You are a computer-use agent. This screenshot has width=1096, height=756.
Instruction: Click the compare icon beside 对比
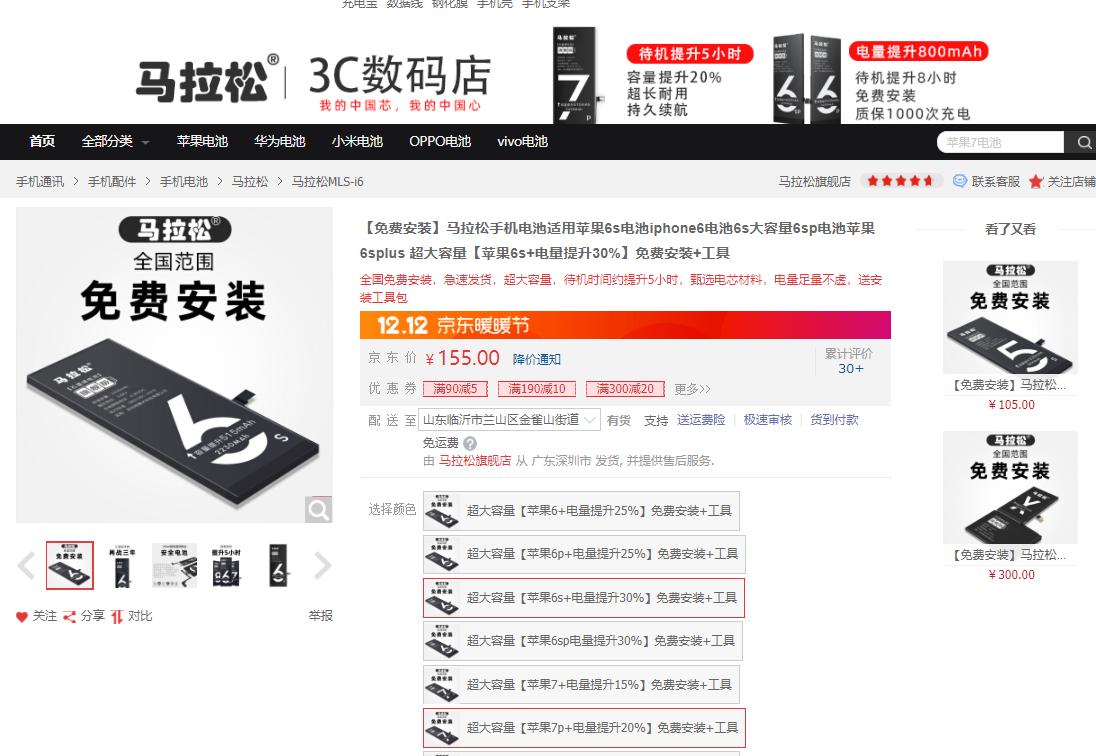pos(113,617)
